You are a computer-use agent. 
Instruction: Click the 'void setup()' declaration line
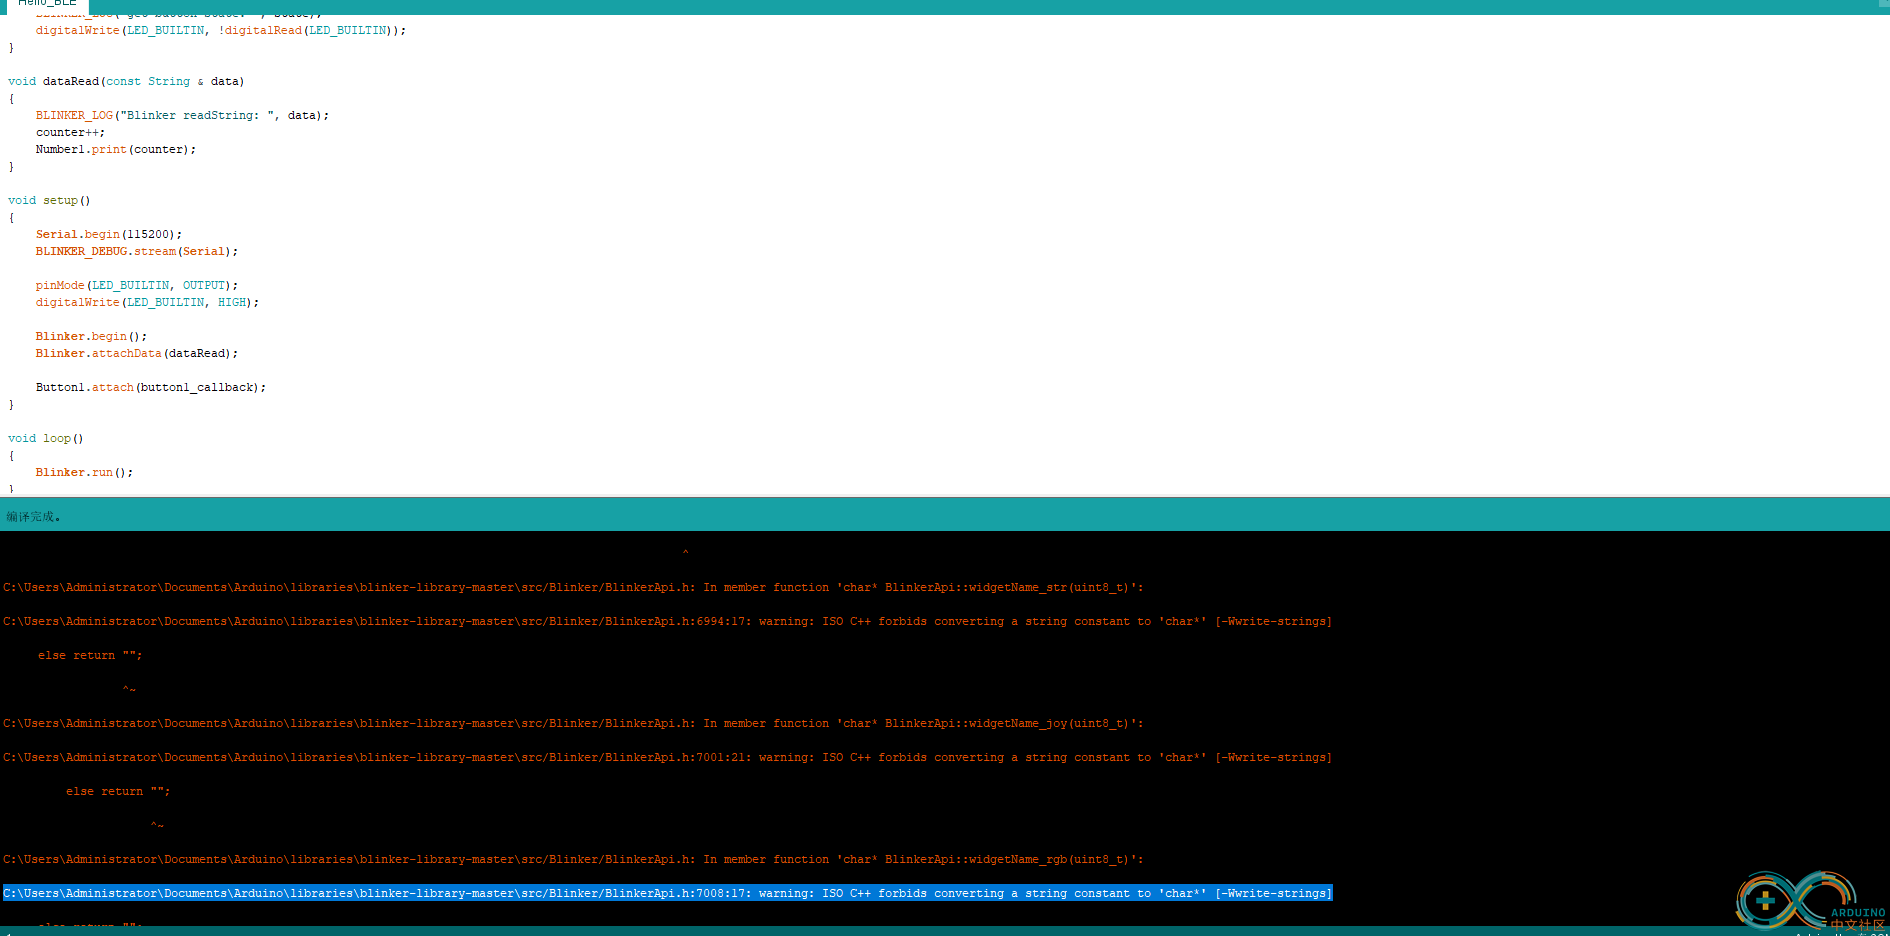click(49, 201)
